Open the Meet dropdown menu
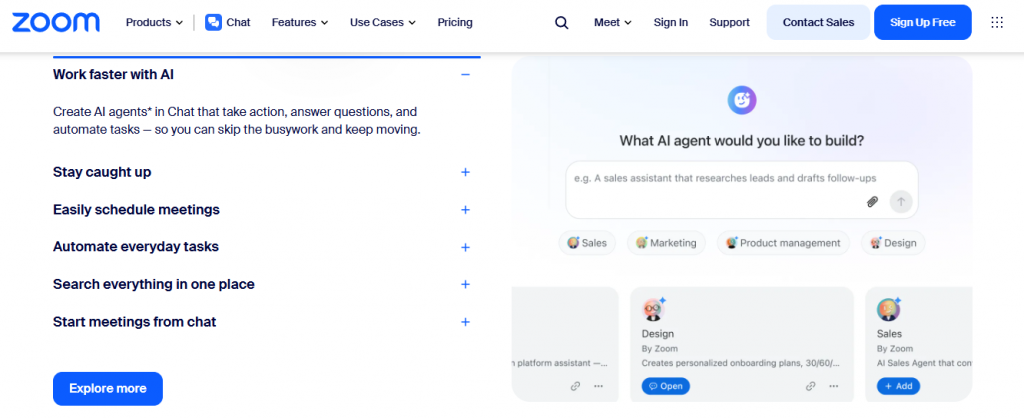 tap(613, 22)
